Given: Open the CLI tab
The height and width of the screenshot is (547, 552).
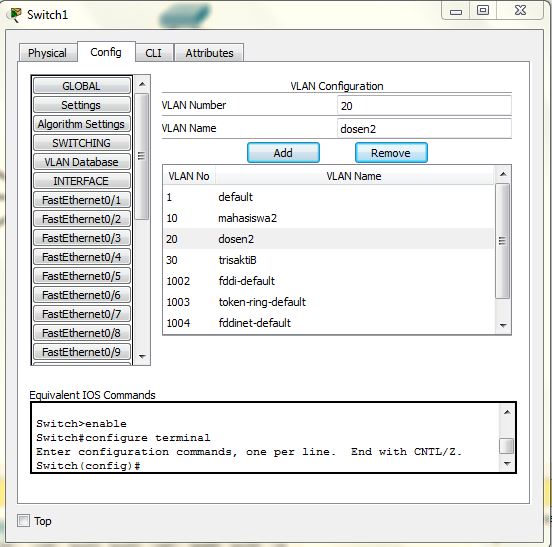Looking at the screenshot, I should coord(153,53).
